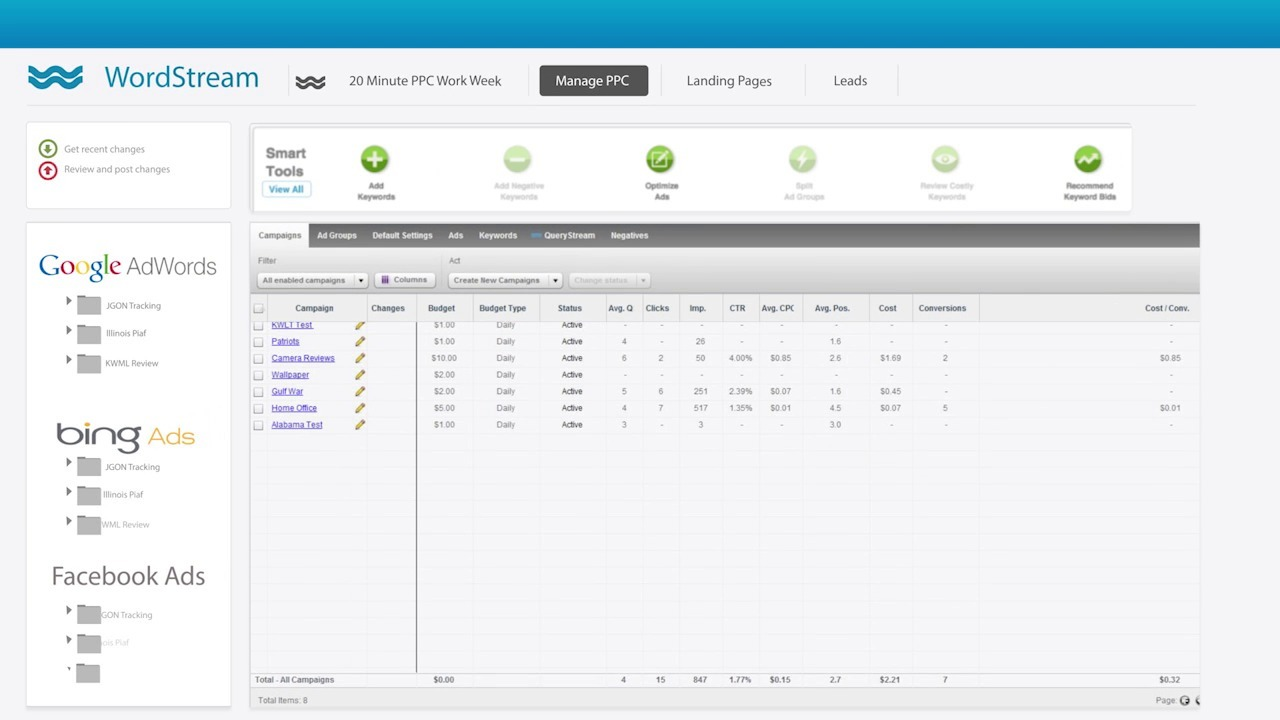
Task: Sort table by the Clicks column header
Action: click(657, 308)
